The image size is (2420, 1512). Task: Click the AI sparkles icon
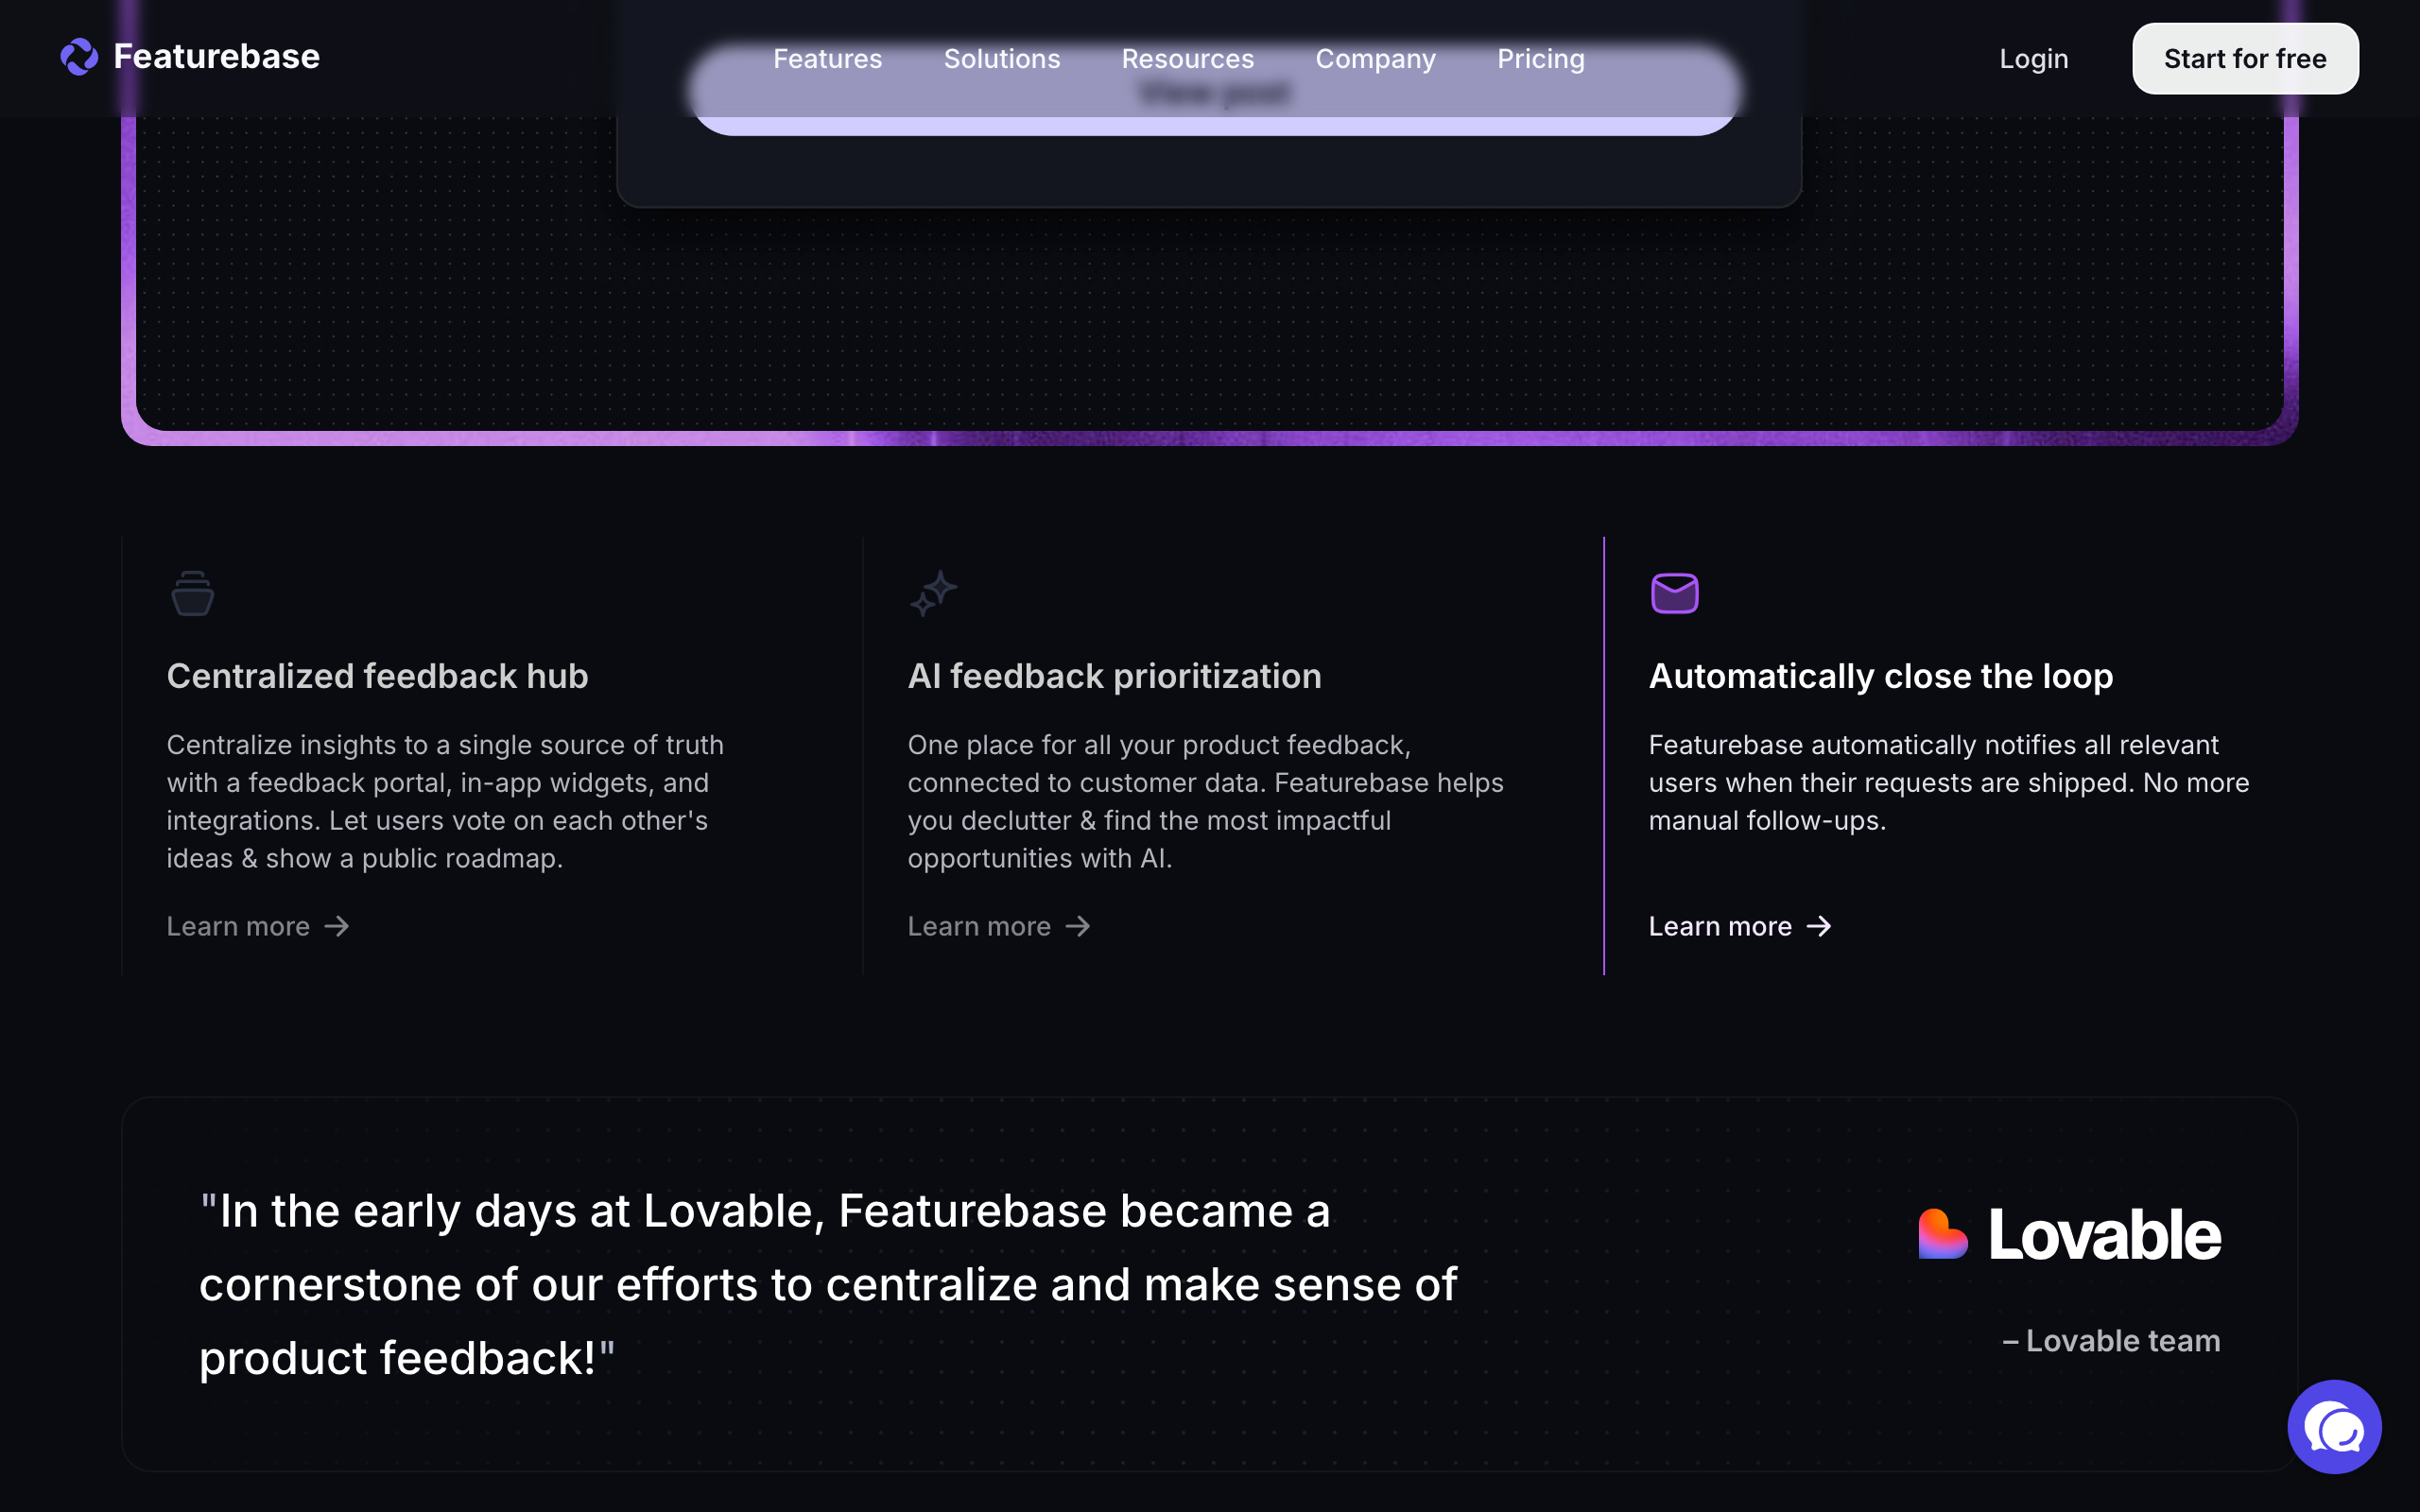pos(933,594)
